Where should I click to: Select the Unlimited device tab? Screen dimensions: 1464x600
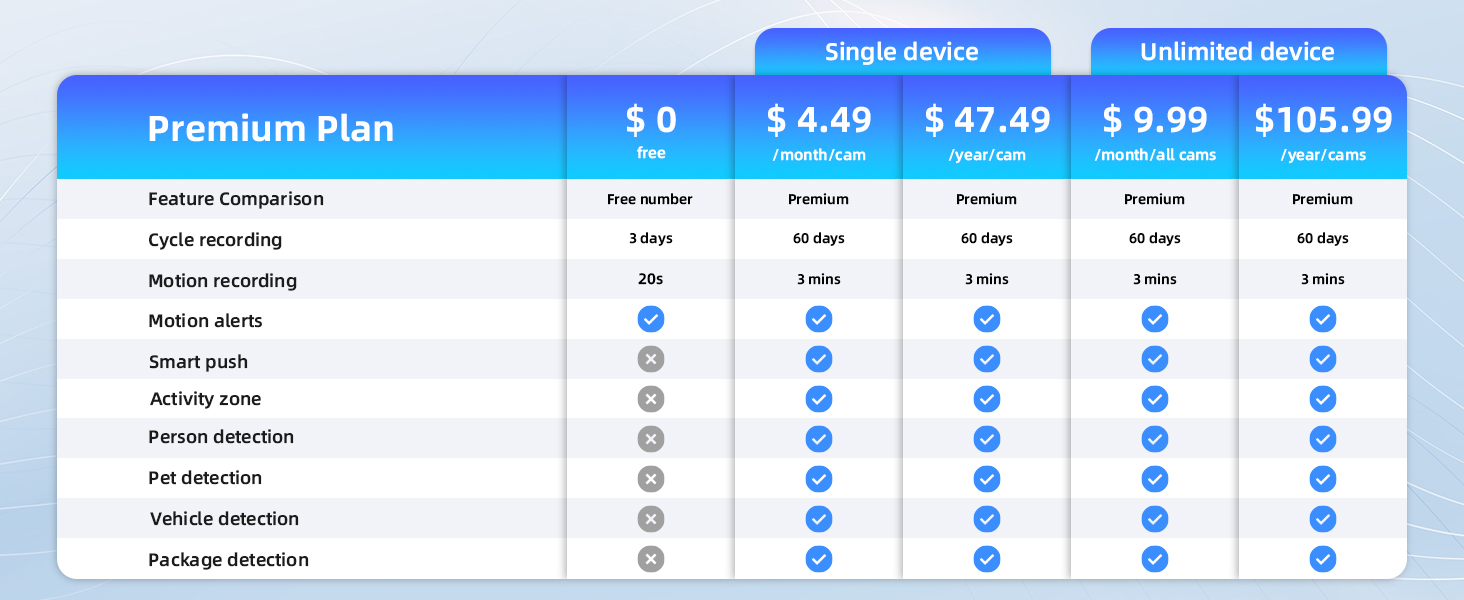[x=1238, y=52]
